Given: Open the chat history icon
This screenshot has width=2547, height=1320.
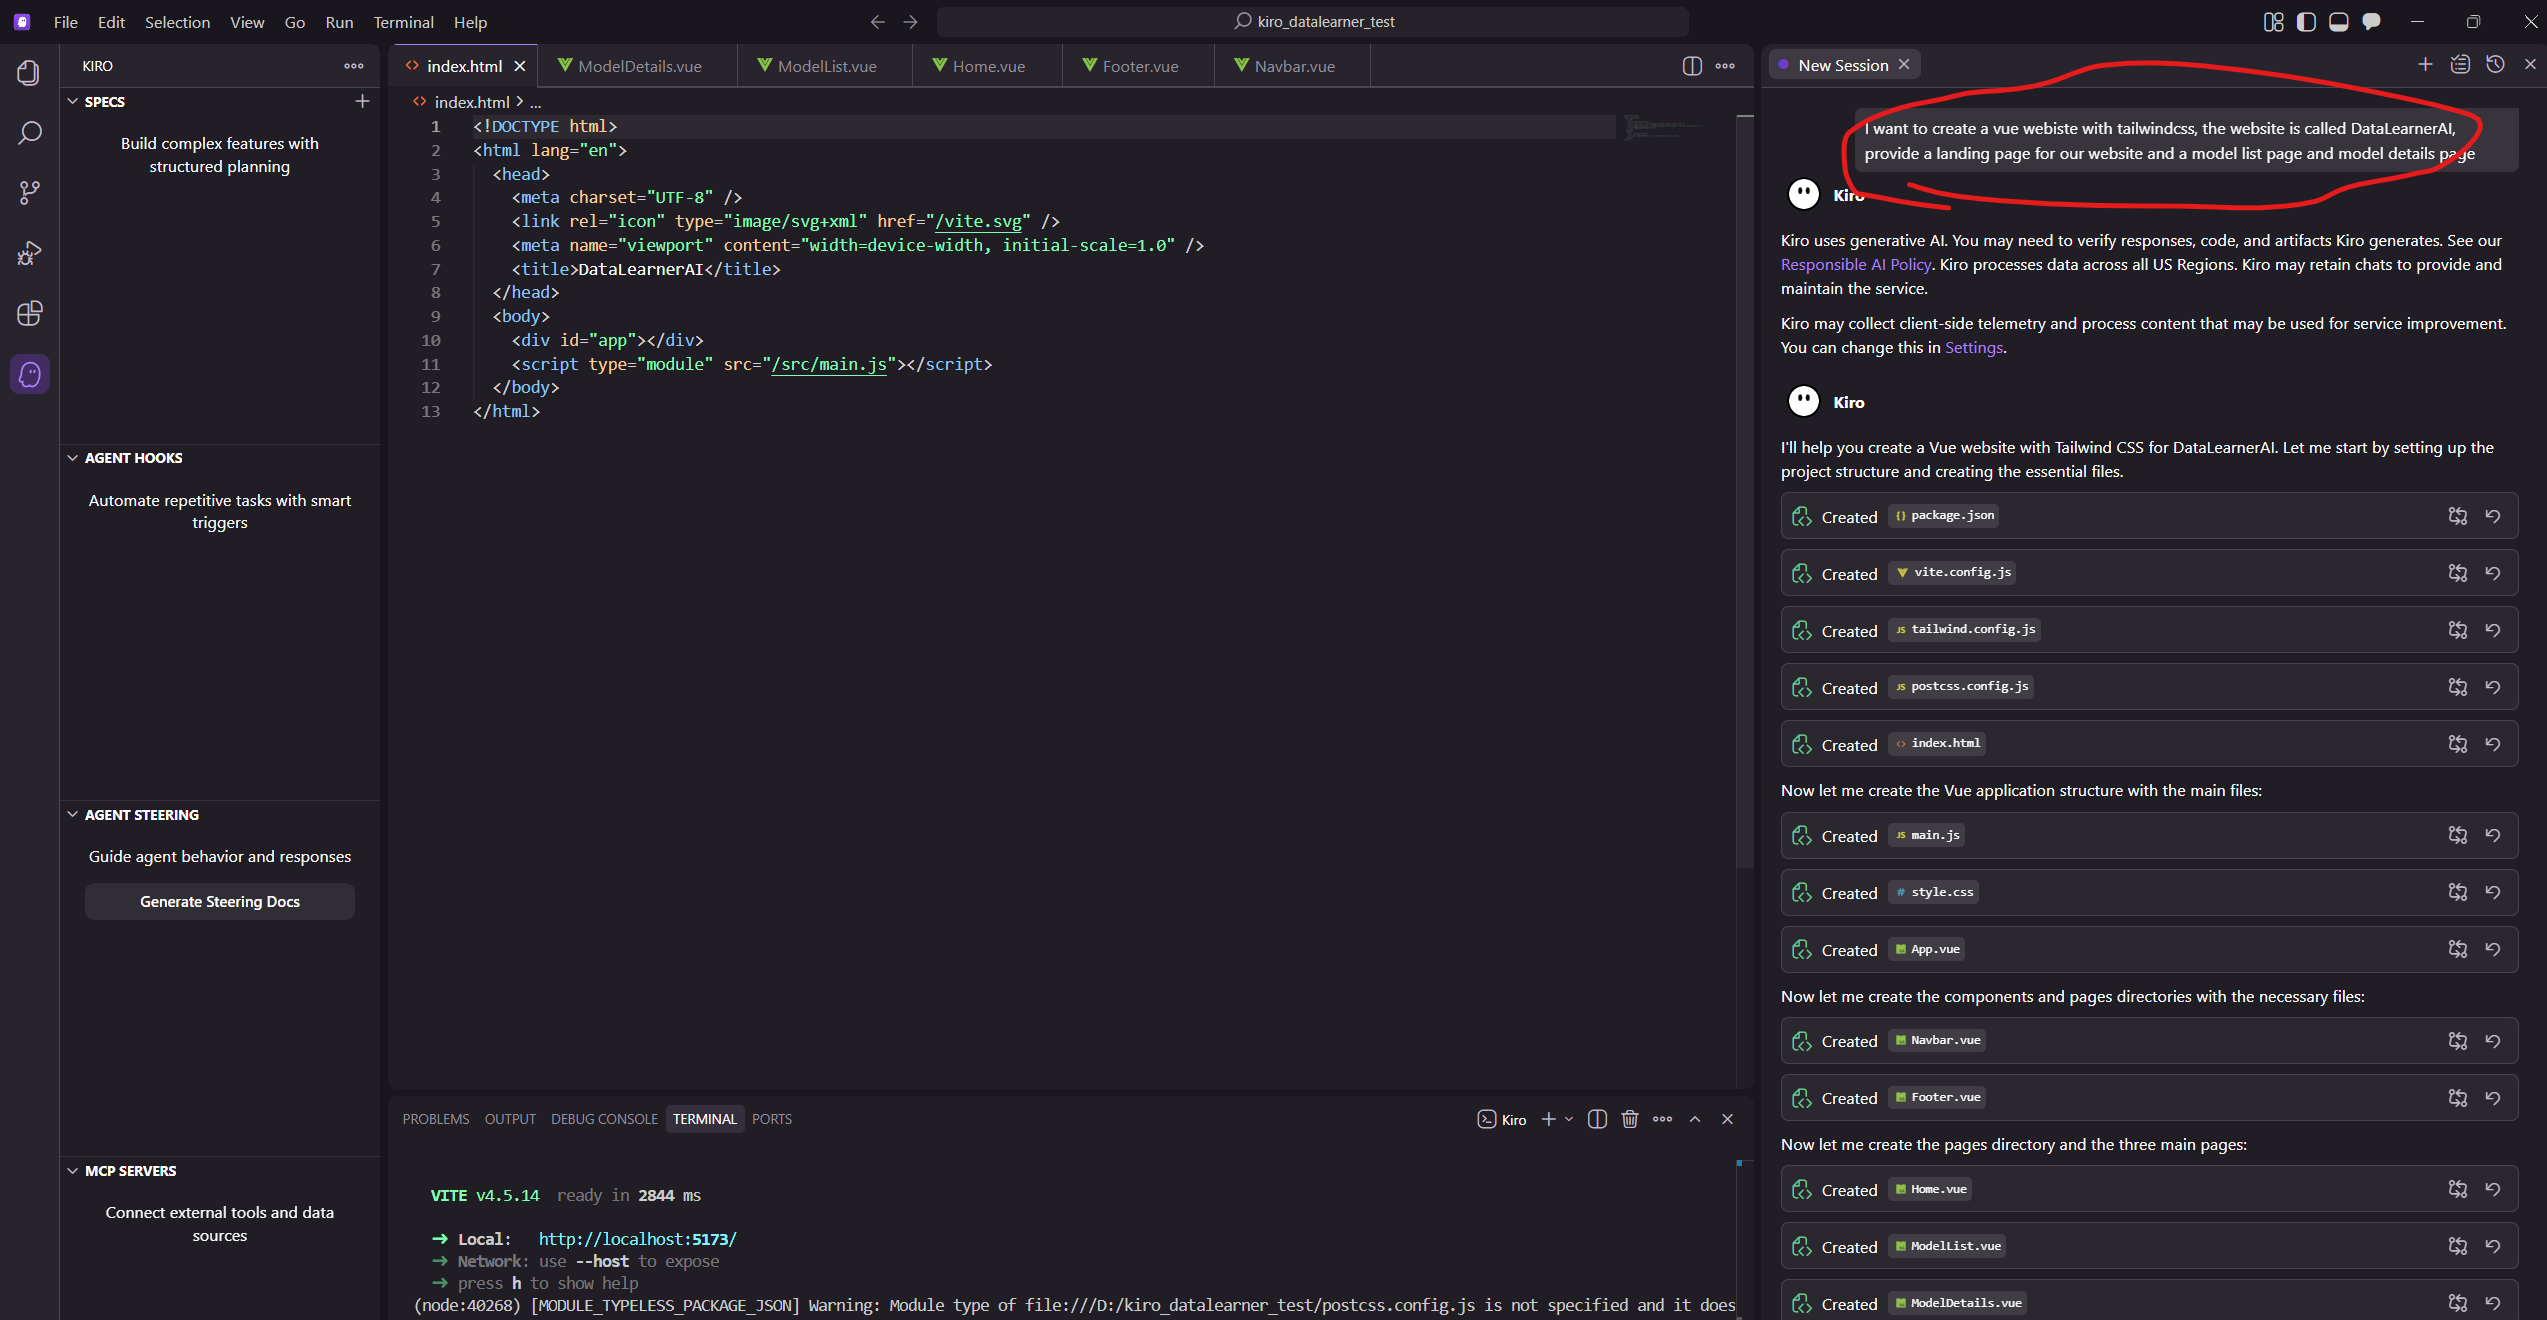Looking at the screenshot, I should coord(2495,64).
